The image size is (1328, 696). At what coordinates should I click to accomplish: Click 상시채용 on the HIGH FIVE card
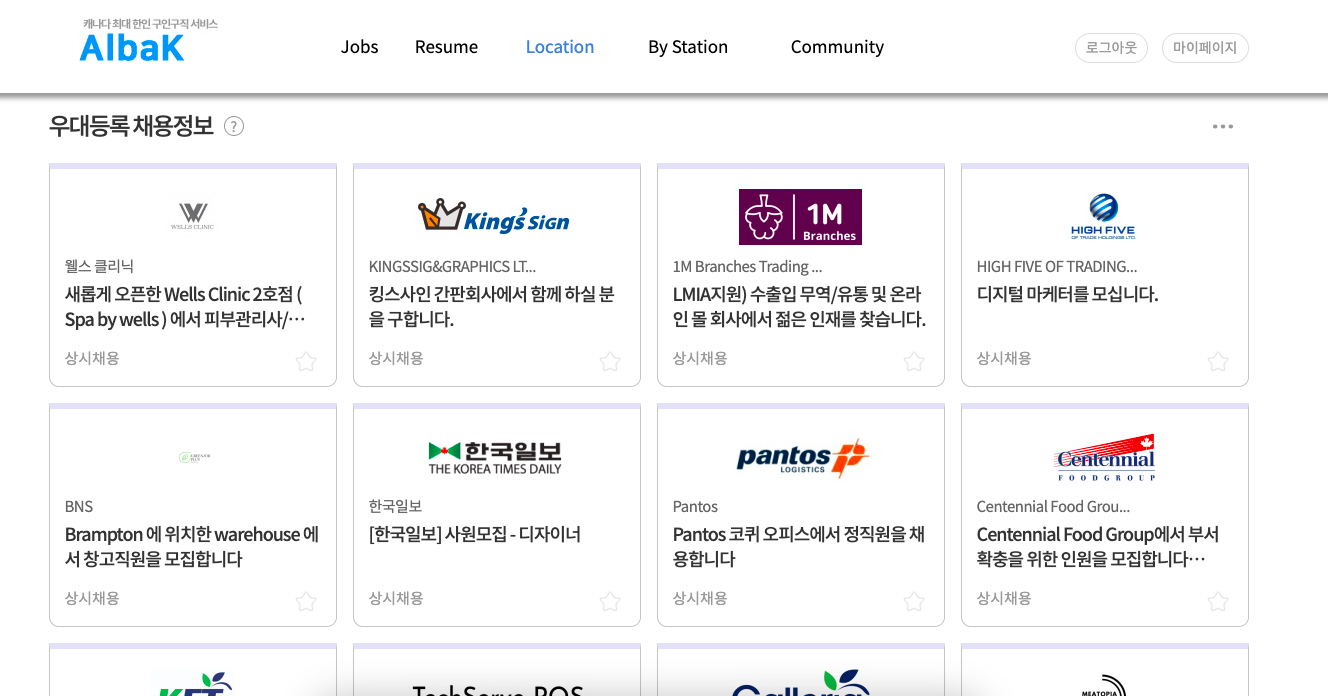(1004, 358)
